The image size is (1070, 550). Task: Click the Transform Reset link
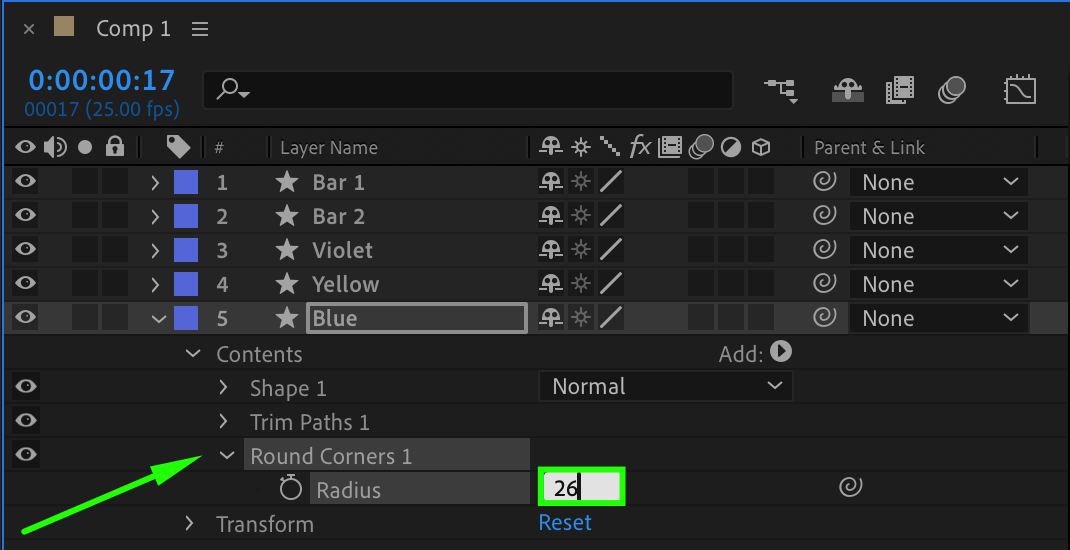[x=565, y=523]
